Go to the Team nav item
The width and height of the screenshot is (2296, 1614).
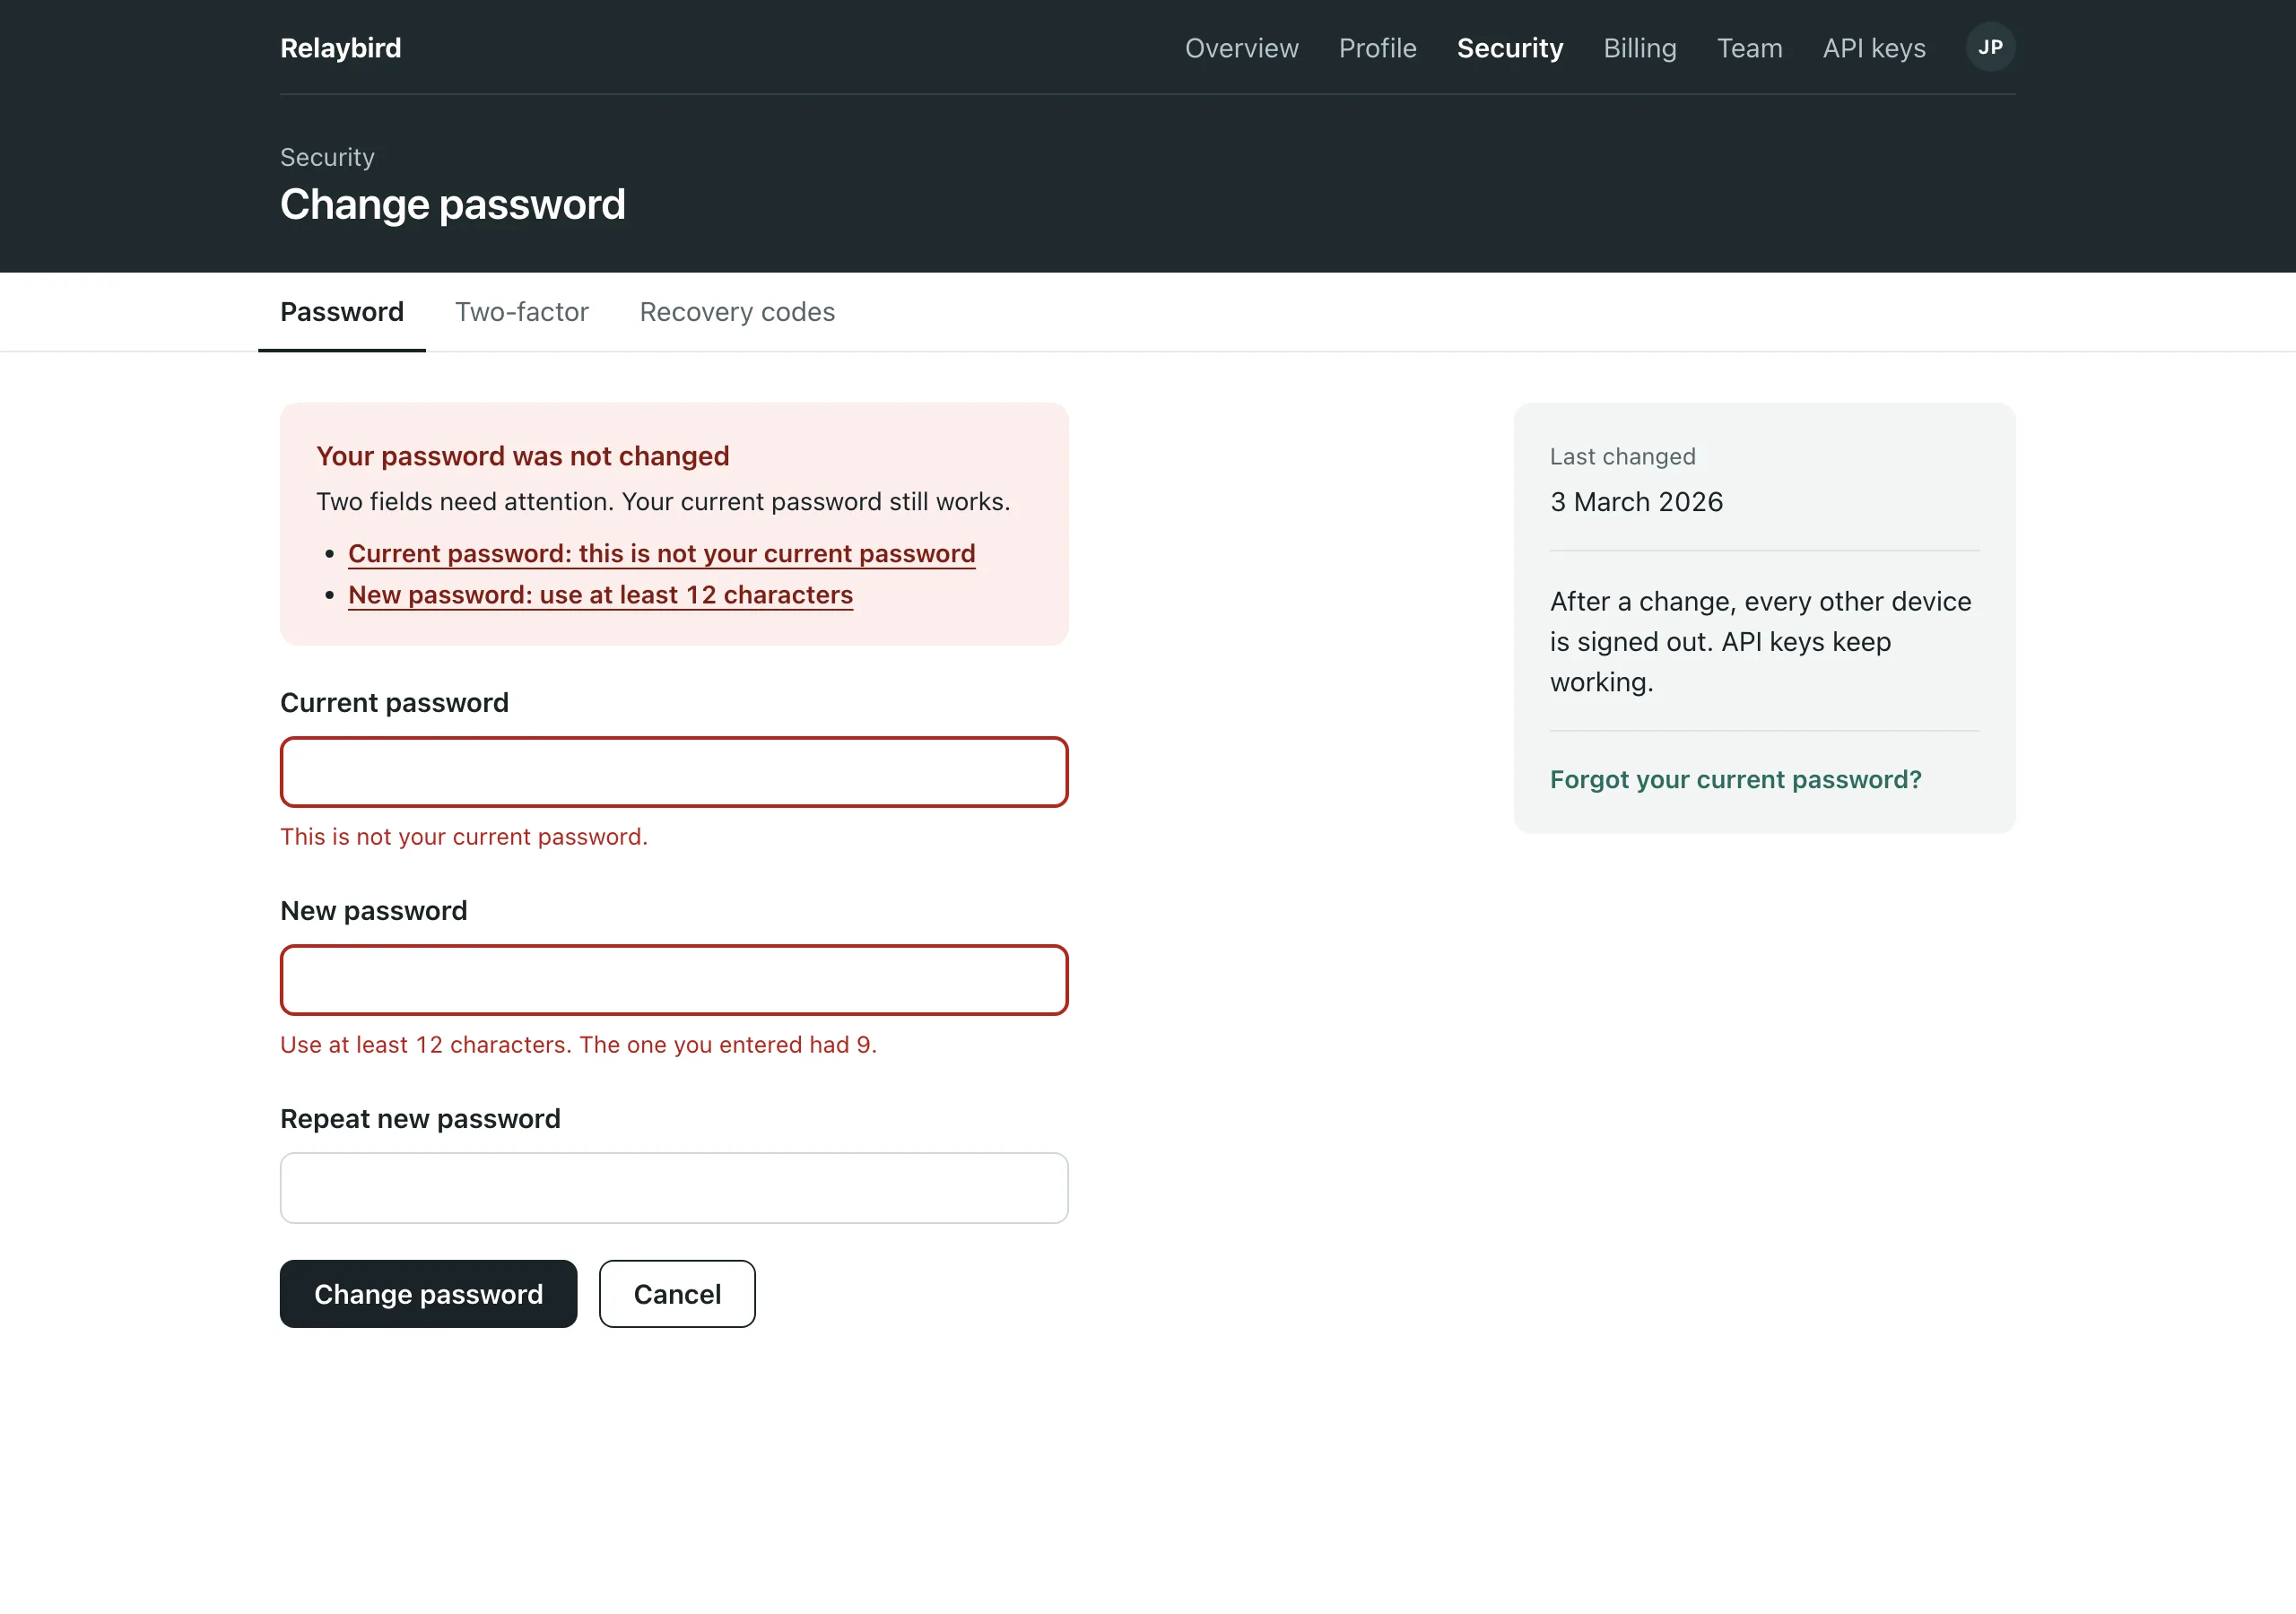[x=1749, y=48]
